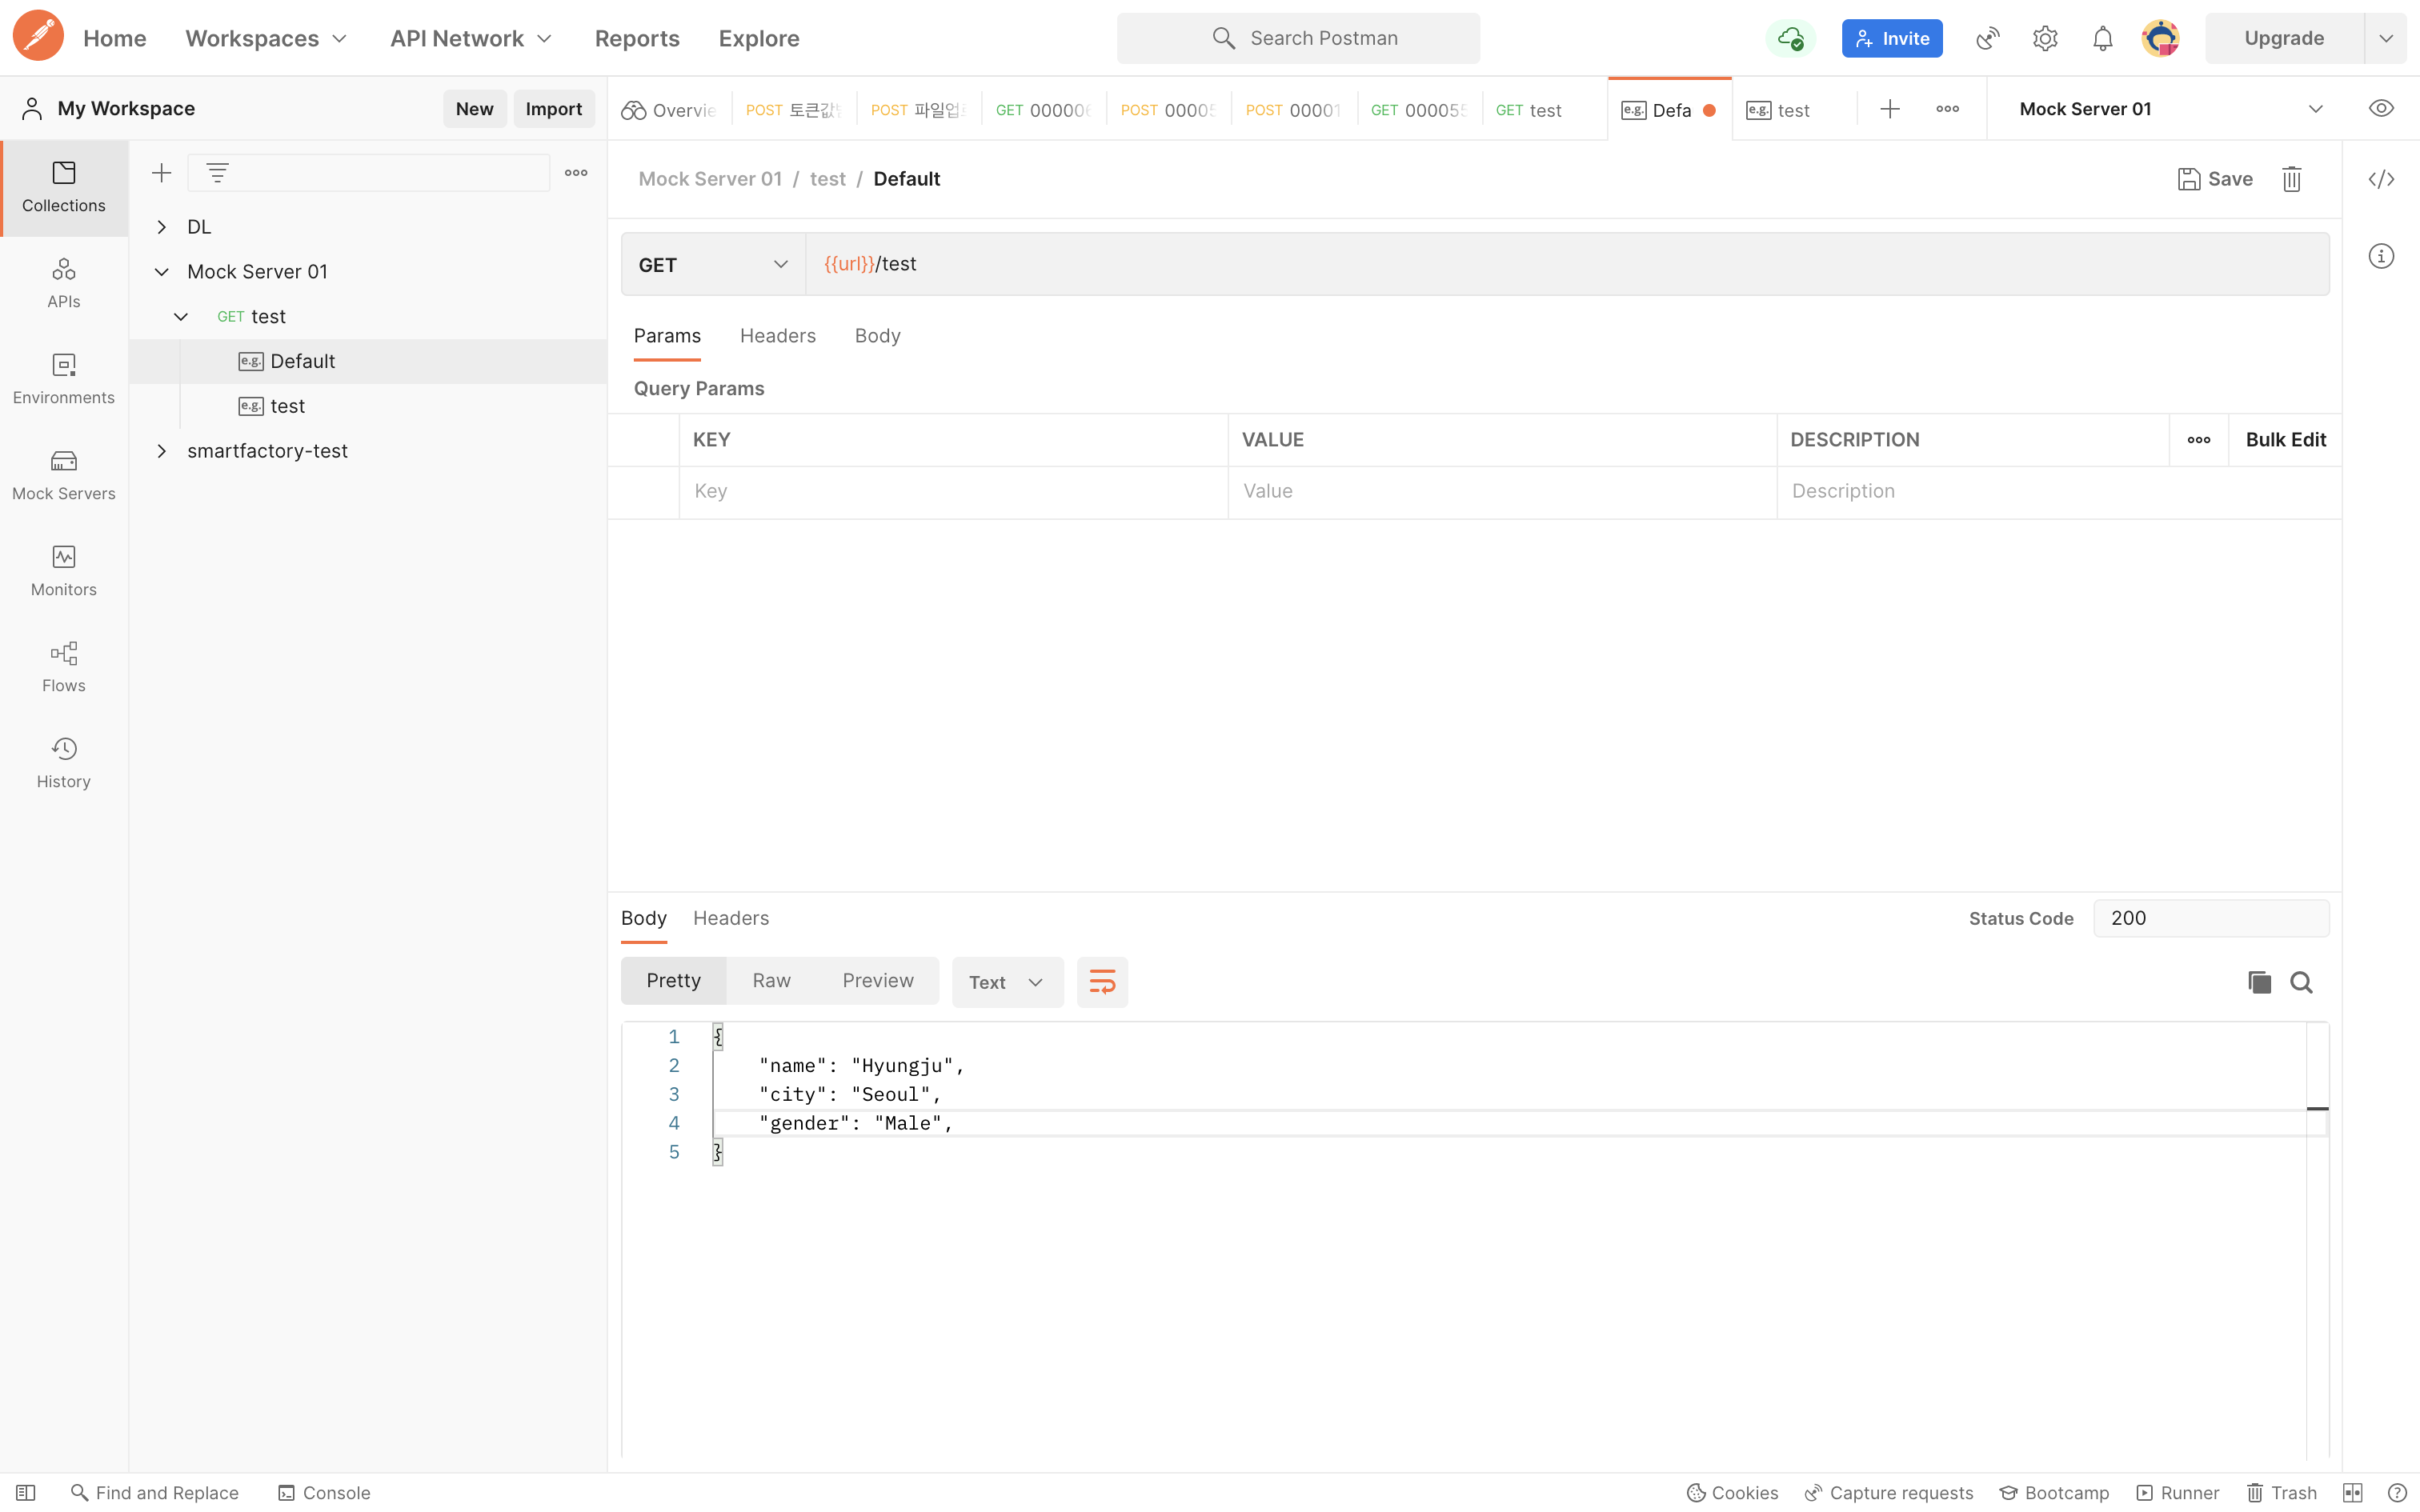Open the notifications bell
This screenshot has width=2420, height=1512.
click(x=2102, y=38)
